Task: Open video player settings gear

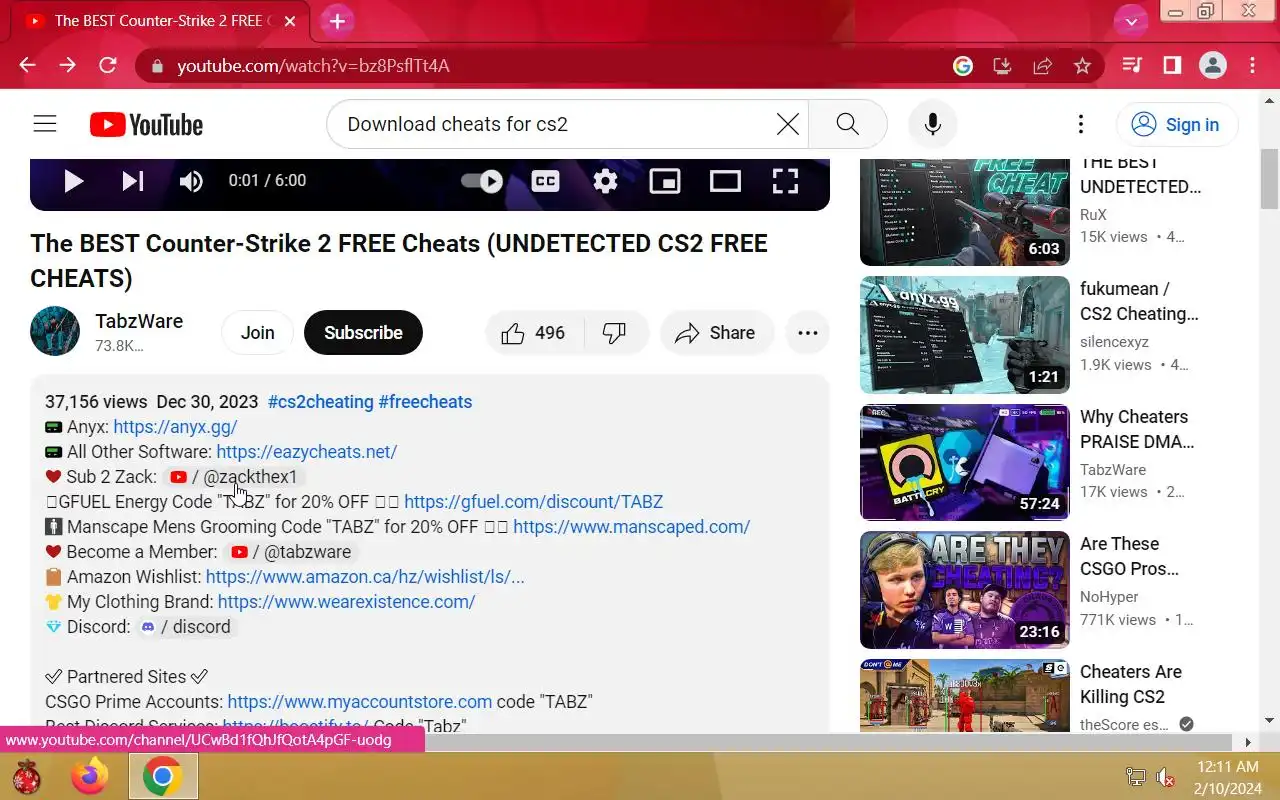Action: [x=605, y=181]
